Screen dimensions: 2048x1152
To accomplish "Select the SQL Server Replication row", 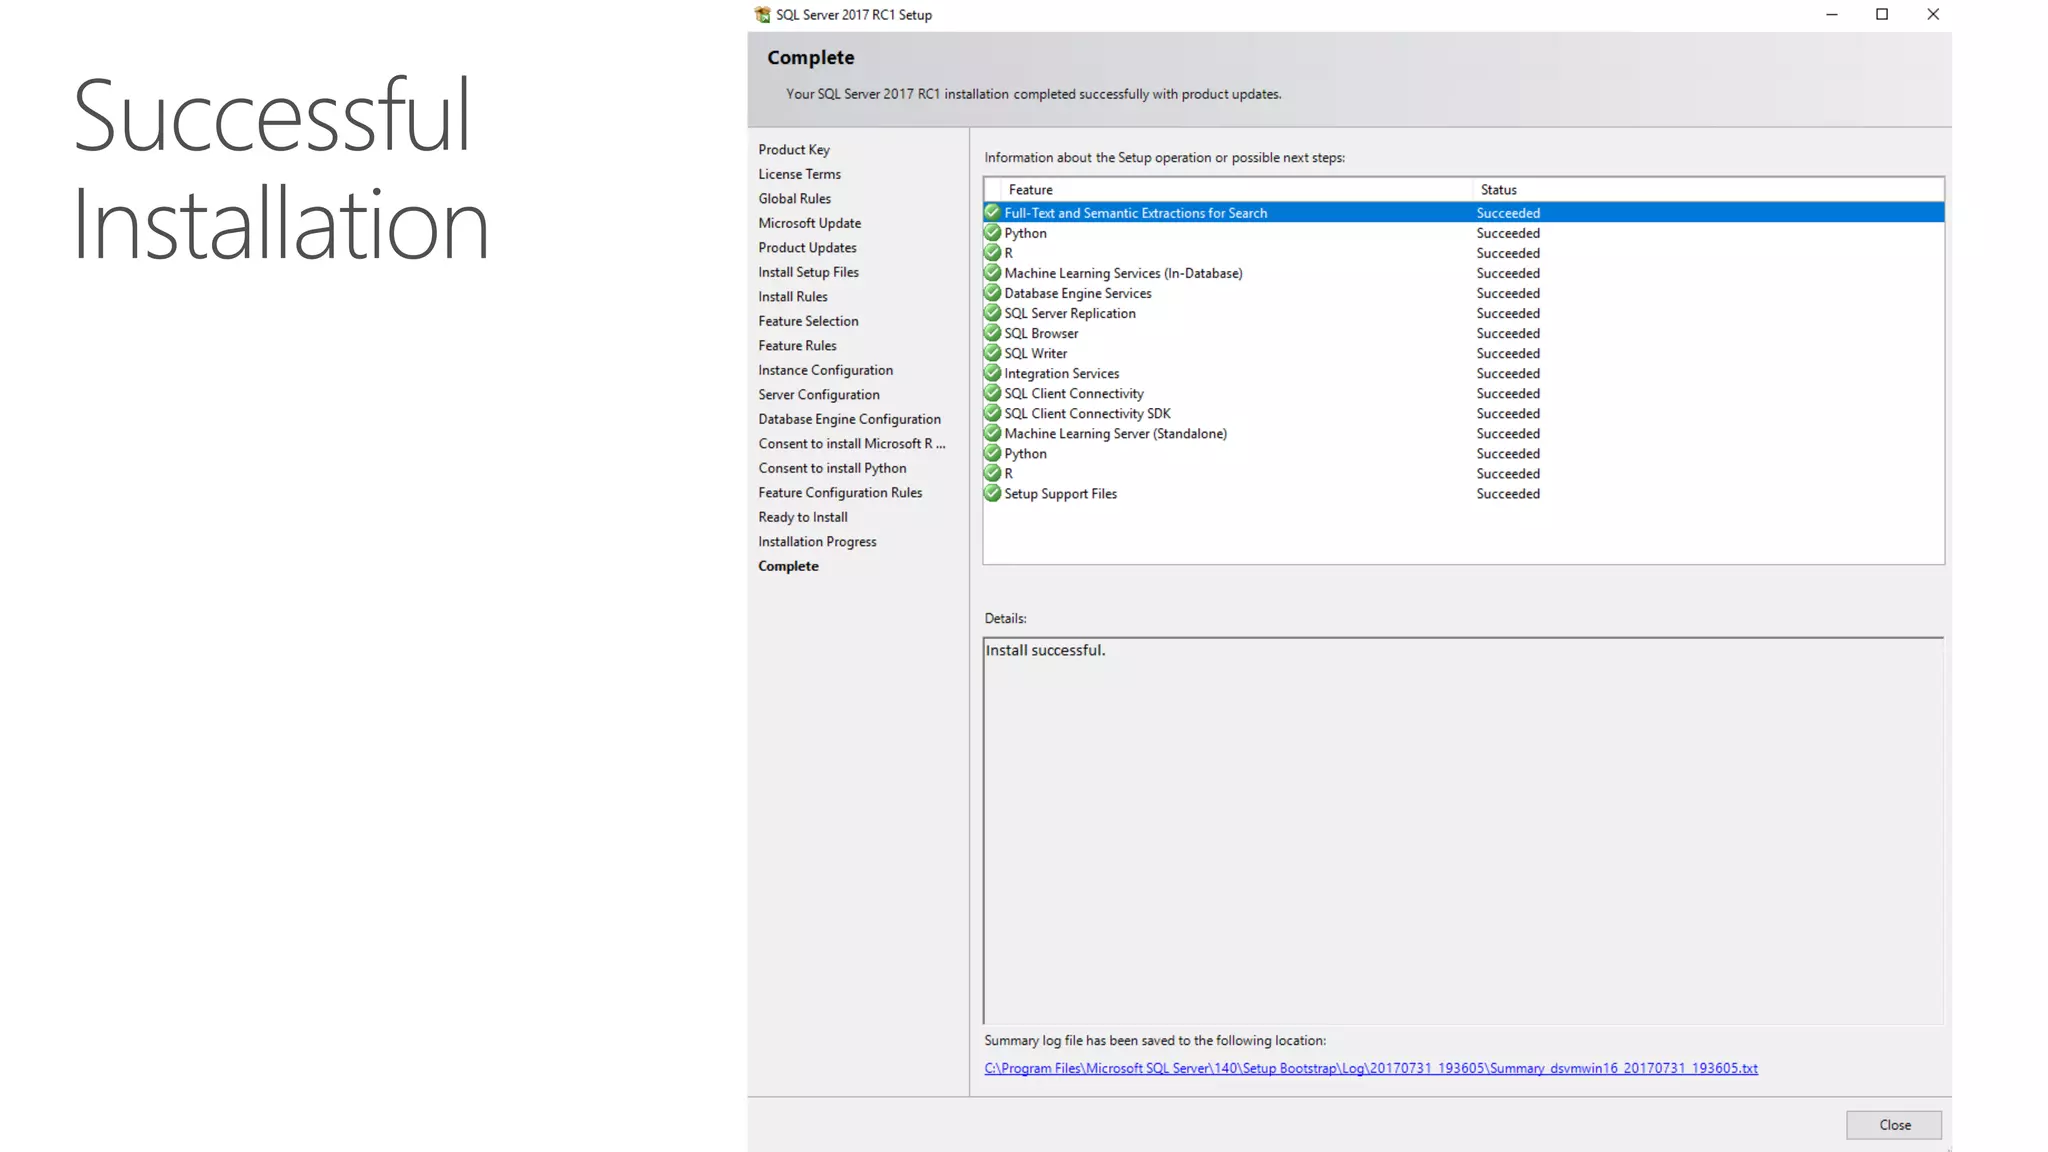I will [x=1464, y=313].
